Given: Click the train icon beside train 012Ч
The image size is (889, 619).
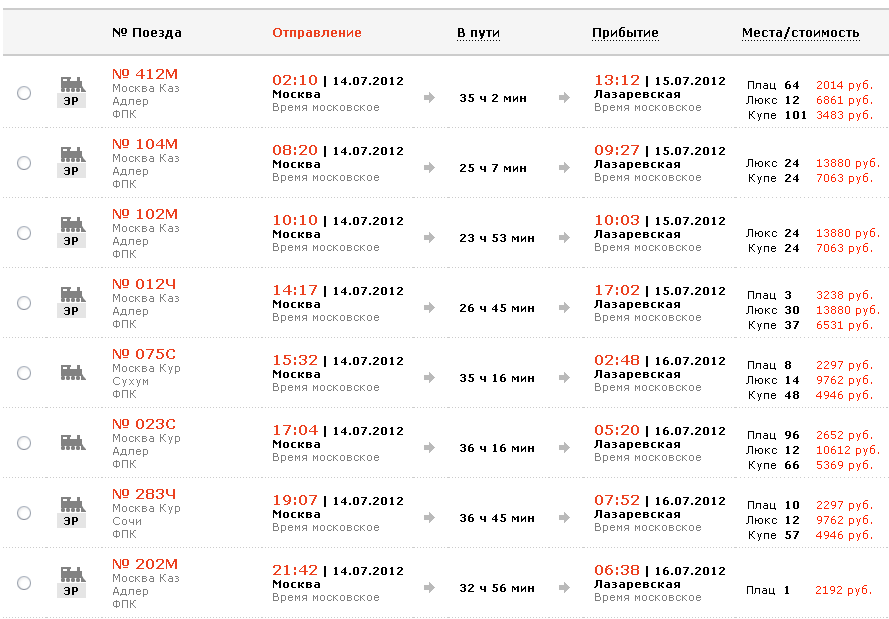Looking at the screenshot, I should pyautogui.click(x=72, y=302).
